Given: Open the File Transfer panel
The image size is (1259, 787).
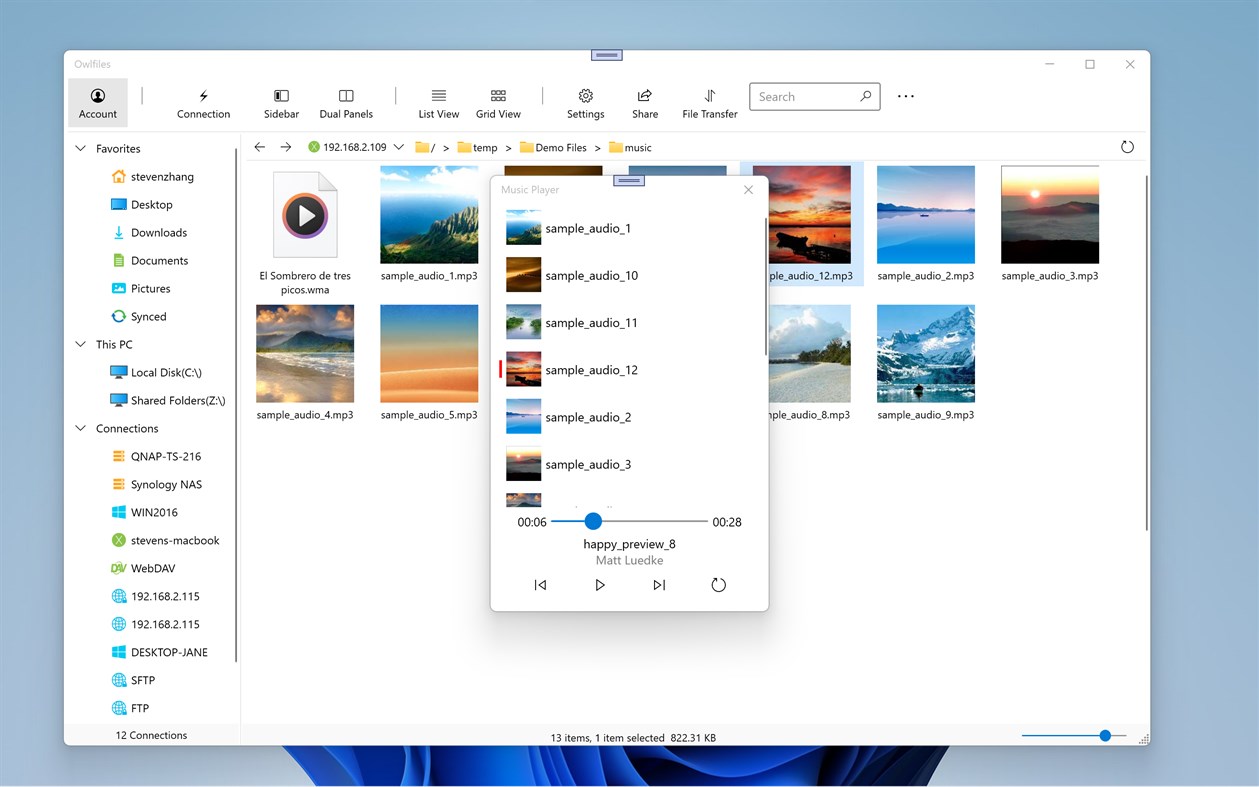Looking at the screenshot, I should [x=709, y=101].
